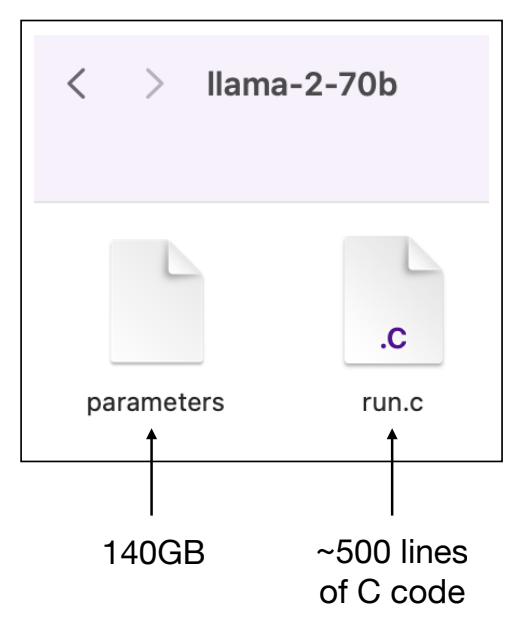Screen dimensions: 528x632
Task: Click the 140GB annotation text
Action: (154, 553)
